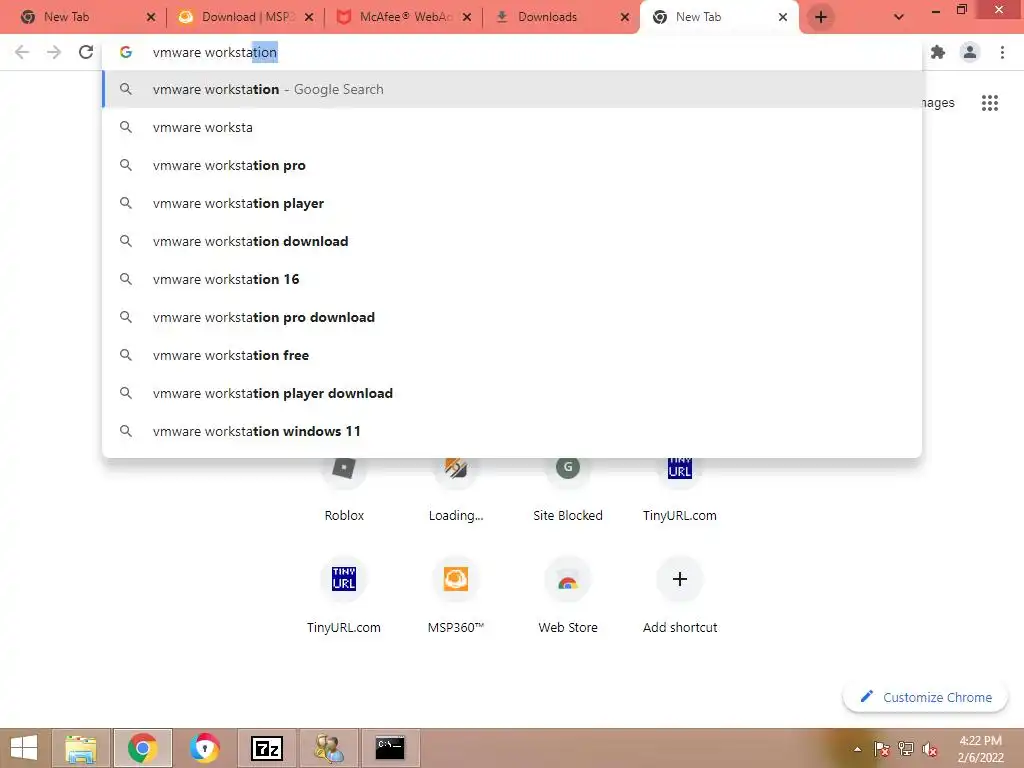Image resolution: width=1024 pixels, height=768 pixels.
Task: Open the Extensions puzzle icon
Action: pyautogui.click(x=938, y=52)
